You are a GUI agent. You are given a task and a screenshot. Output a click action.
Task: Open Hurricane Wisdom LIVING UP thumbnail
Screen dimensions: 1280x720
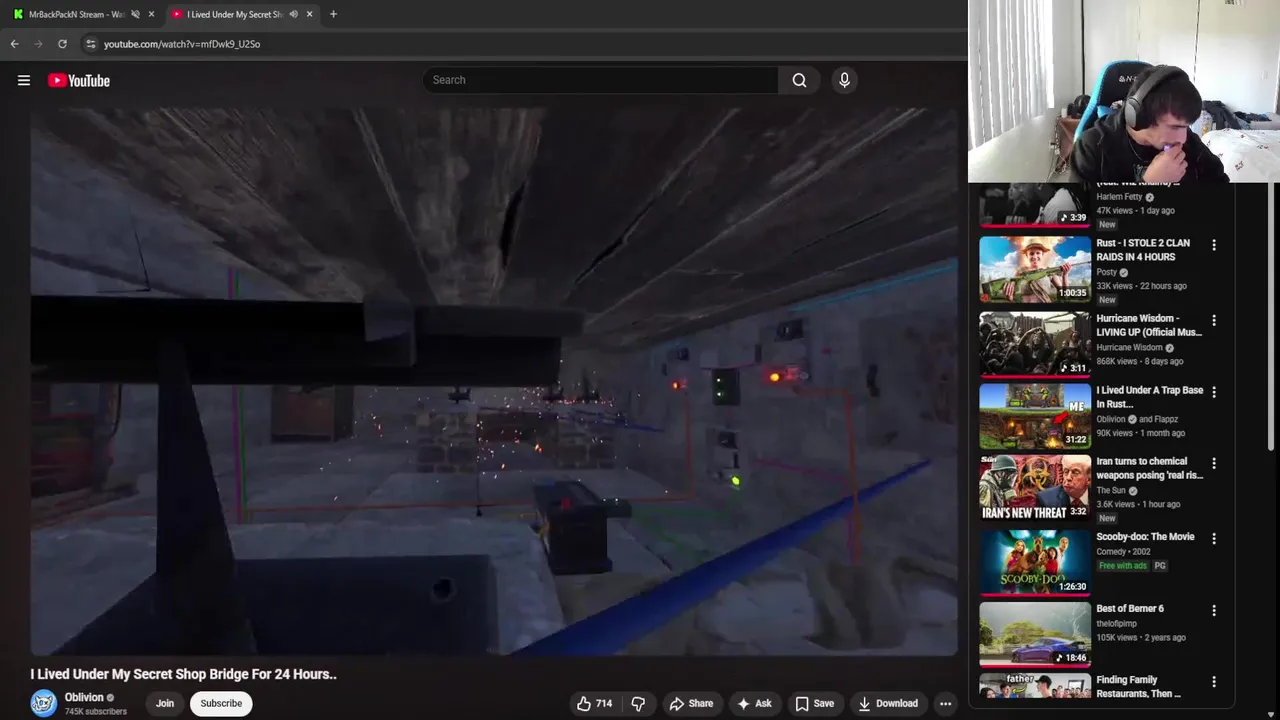tap(1035, 344)
